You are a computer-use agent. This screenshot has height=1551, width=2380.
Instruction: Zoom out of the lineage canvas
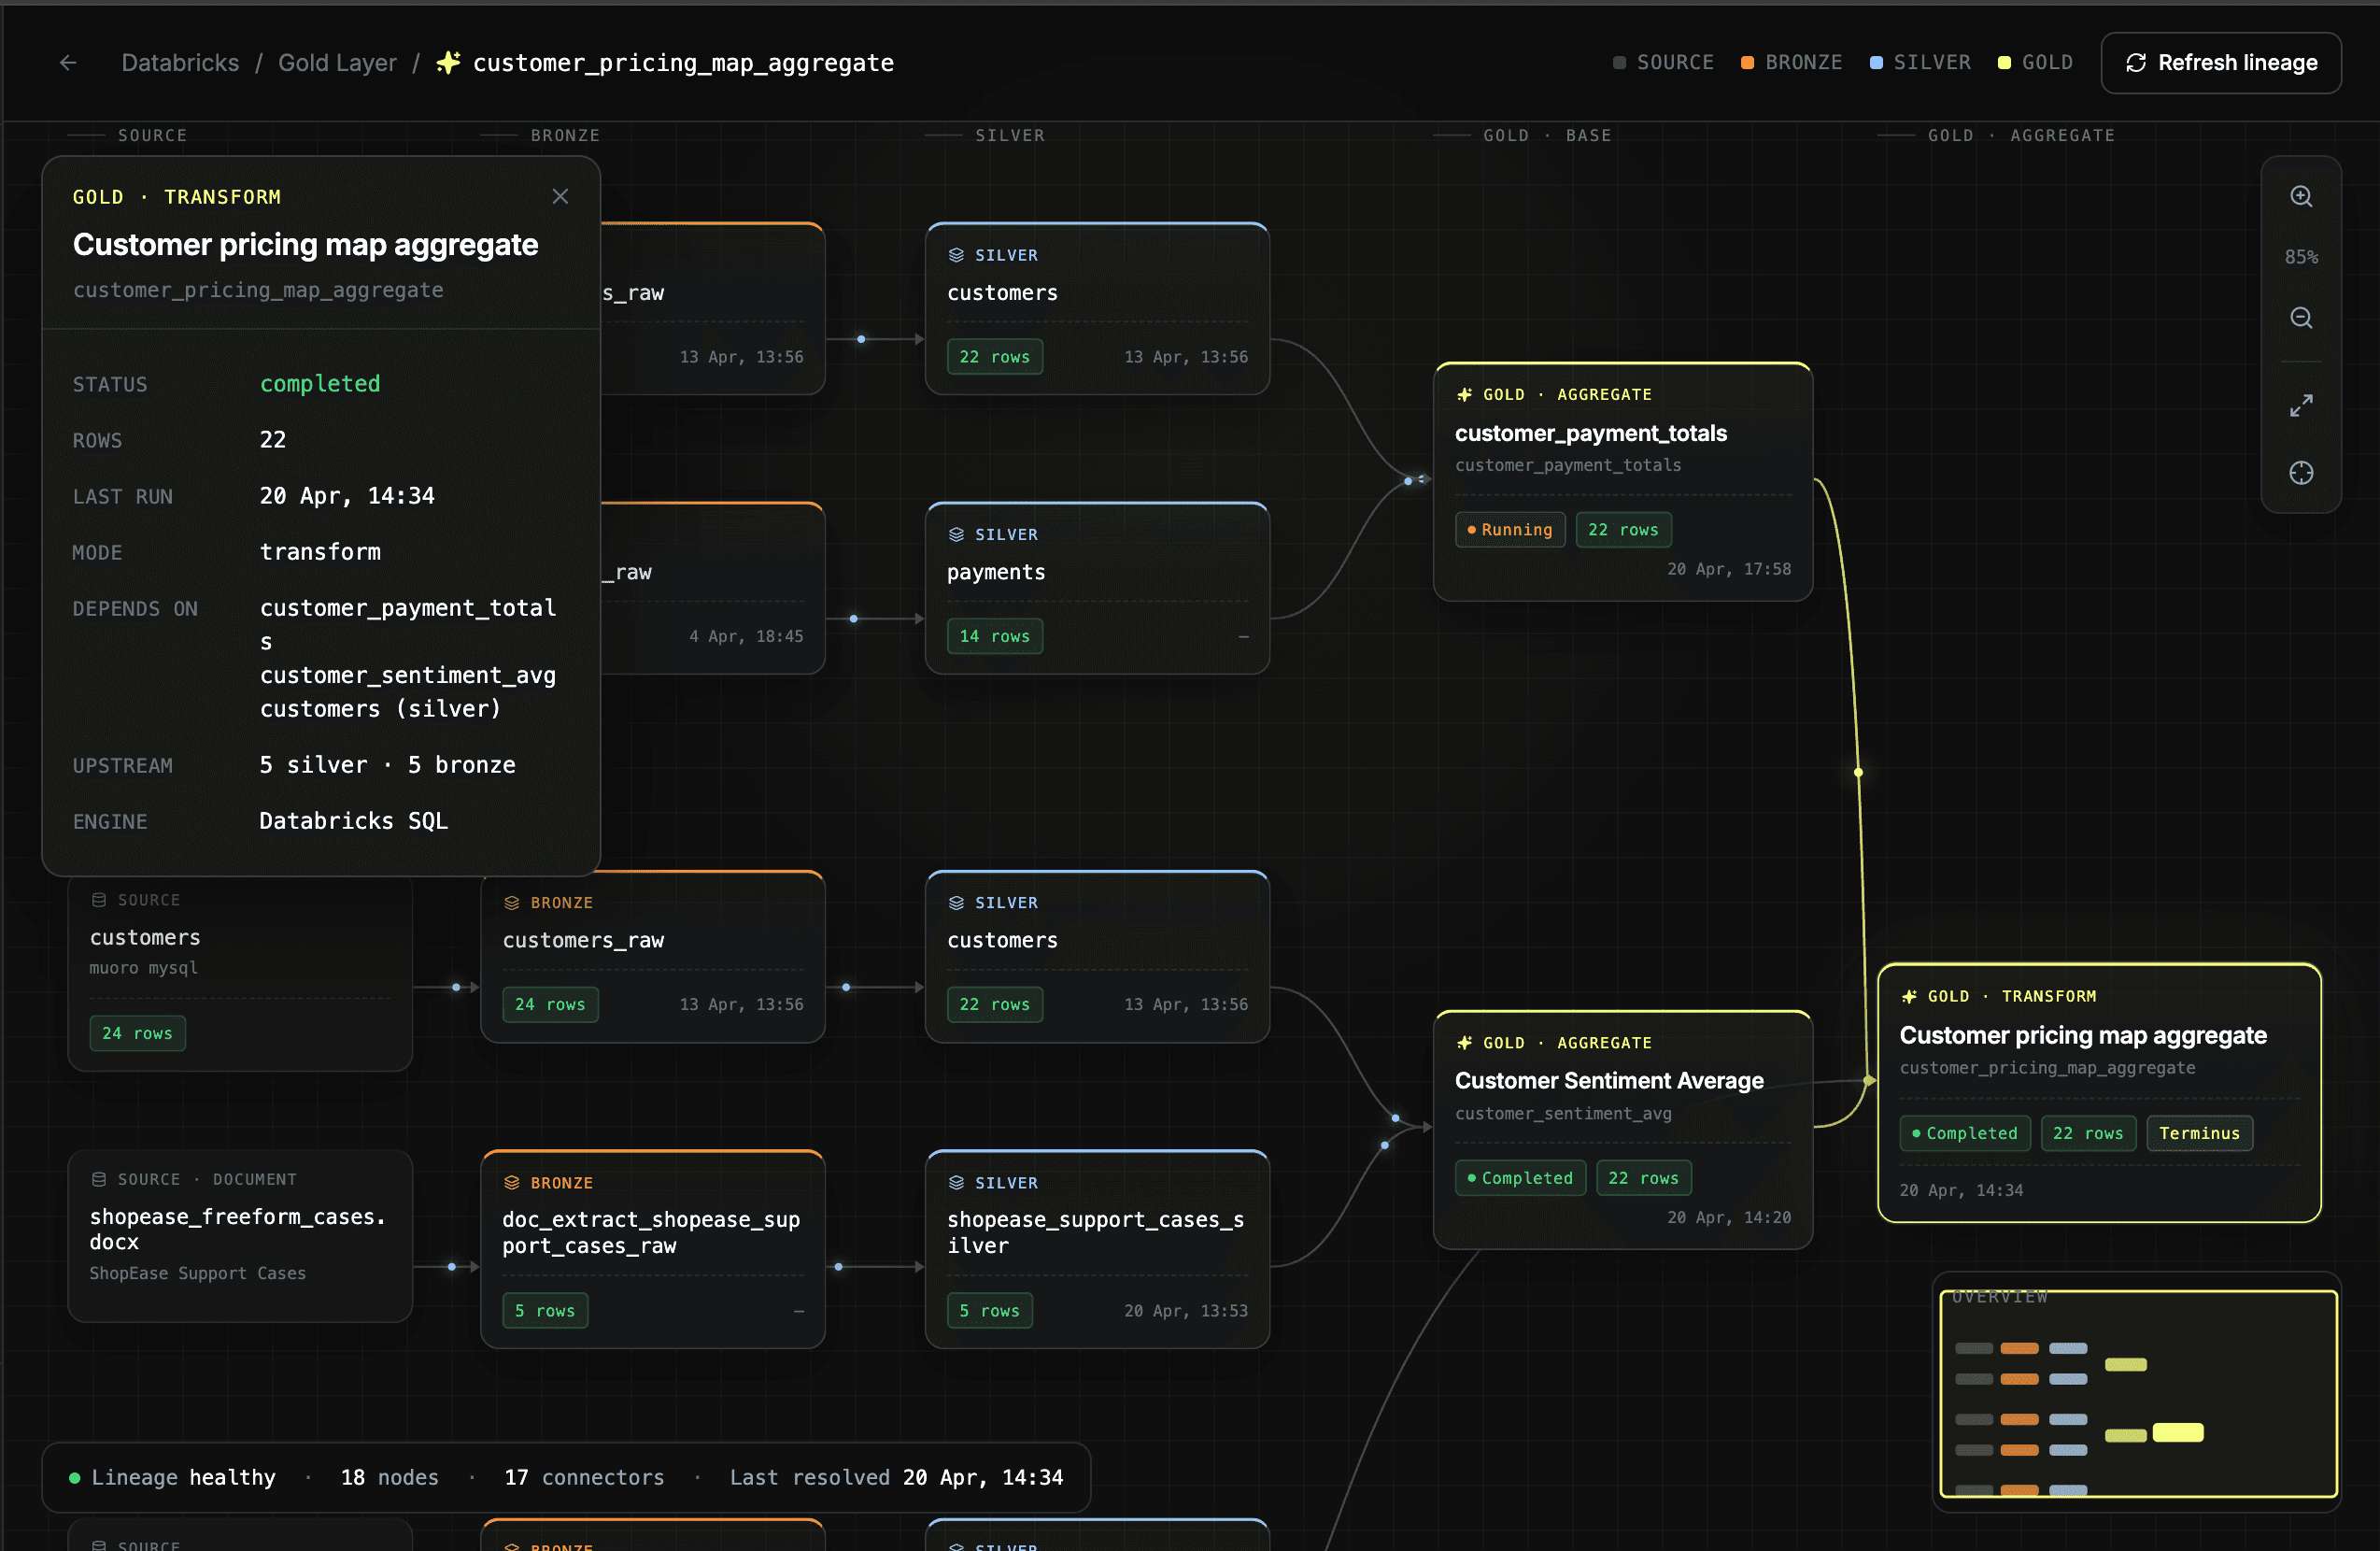point(2301,317)
